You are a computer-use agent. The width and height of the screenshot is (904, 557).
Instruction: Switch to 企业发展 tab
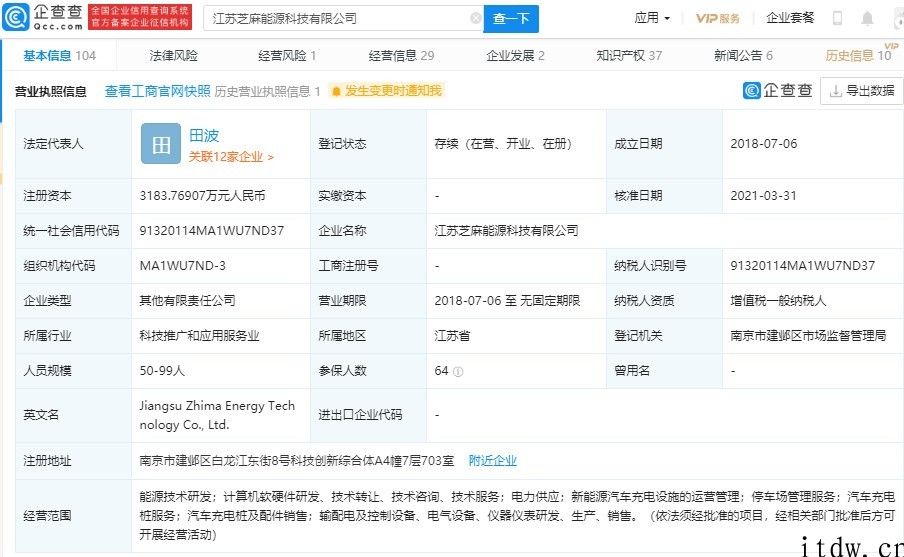(515, 55)
